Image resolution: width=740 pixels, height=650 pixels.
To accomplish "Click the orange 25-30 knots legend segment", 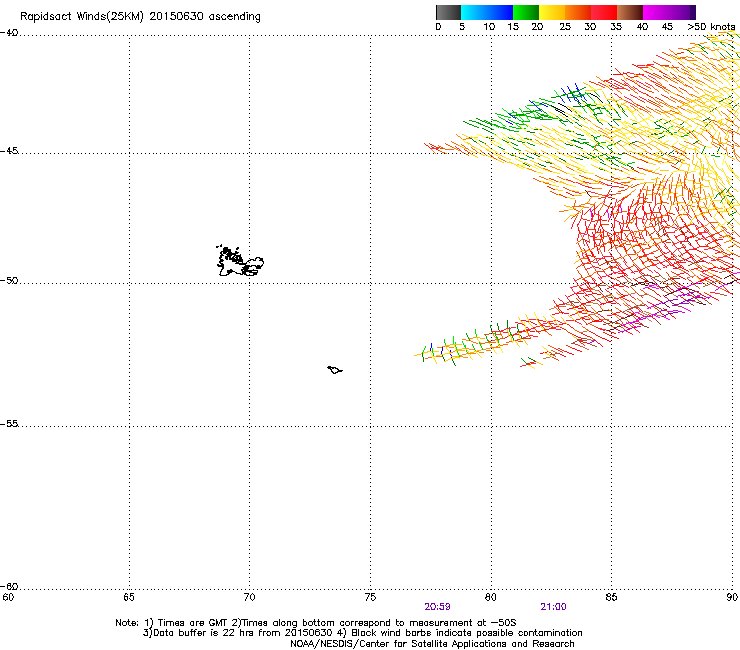I will pos(578,12).
